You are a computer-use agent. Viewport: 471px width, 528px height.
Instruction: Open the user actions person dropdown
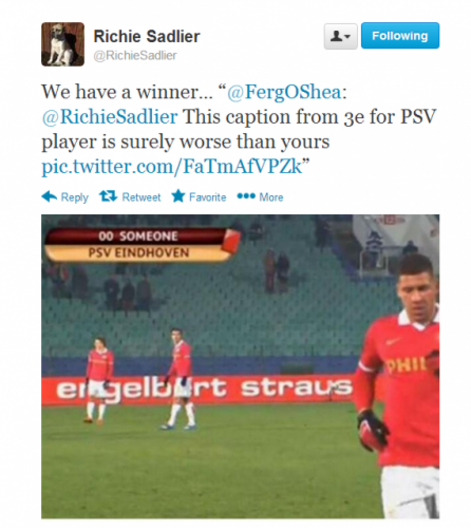(340, 36)
